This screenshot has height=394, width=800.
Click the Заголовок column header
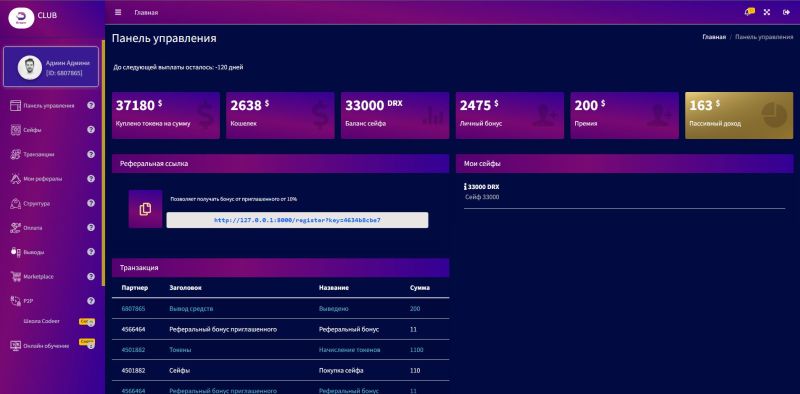point(185,288)
